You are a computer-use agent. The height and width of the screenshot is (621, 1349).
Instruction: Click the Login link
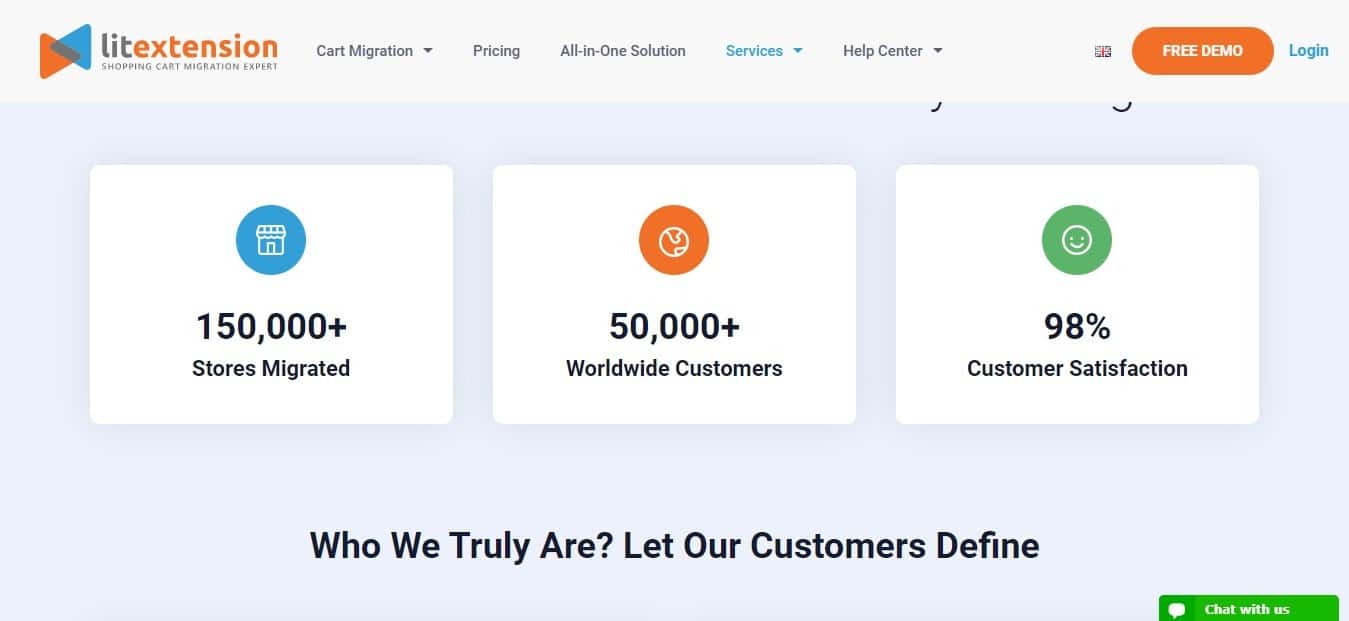point(1308,51)
